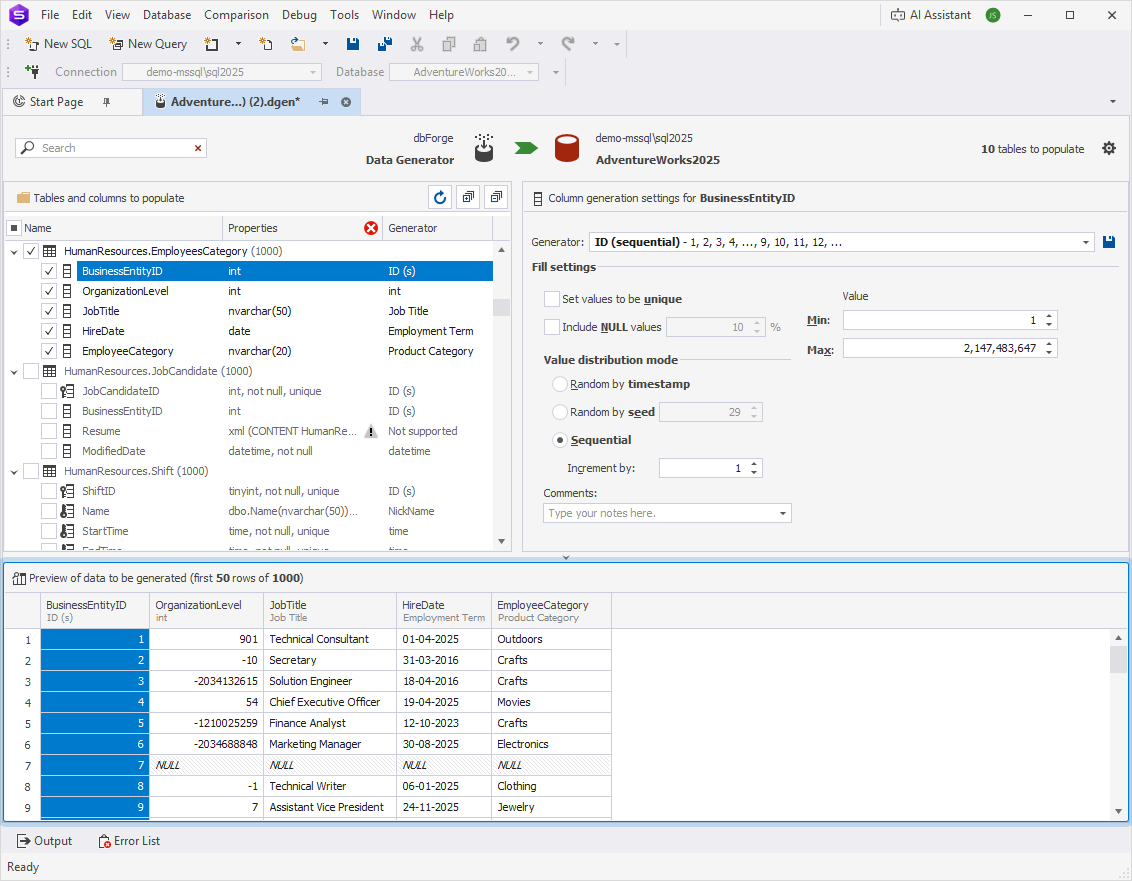This screenshot has width=1132, height=881.
Task: Clear the search box with red X
Action: tap(198, 148)
